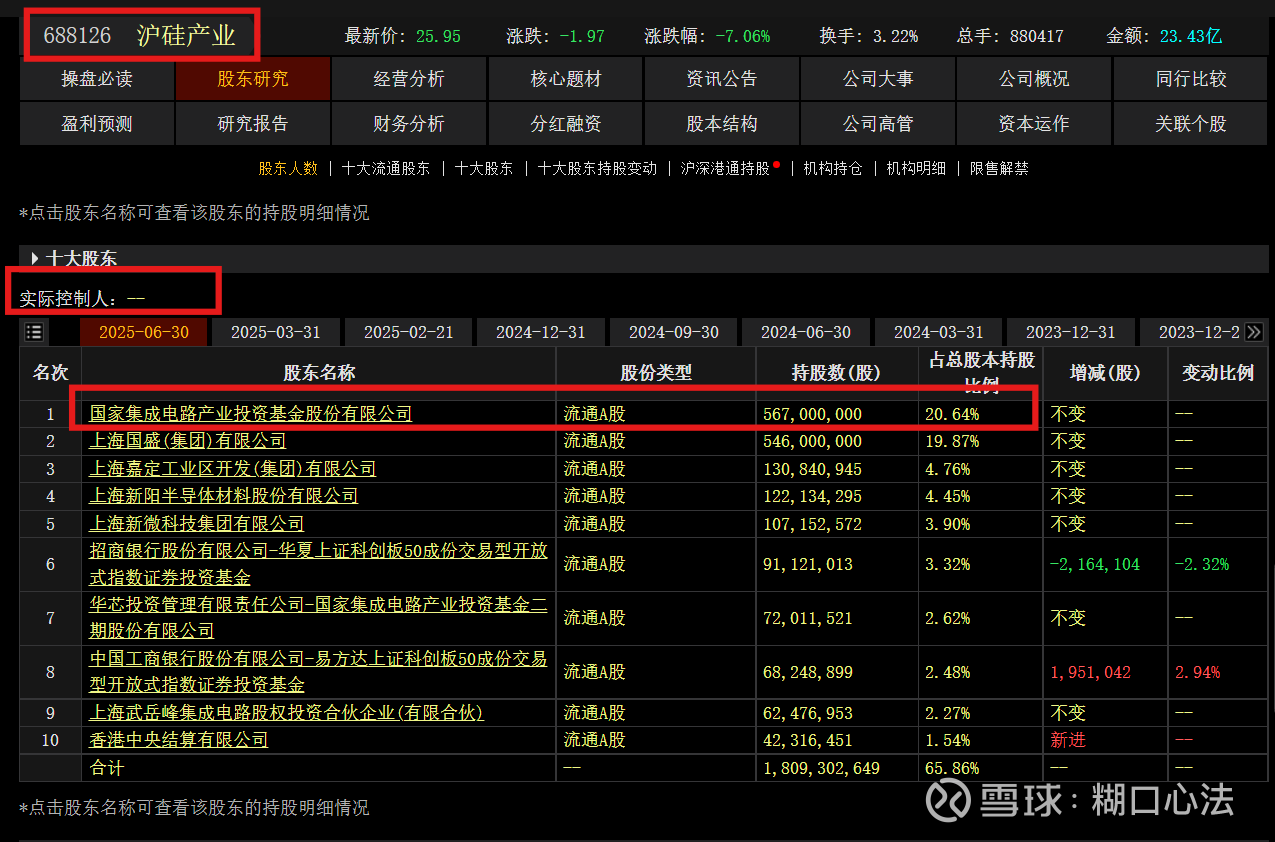Click the turnover amount 23.43亿

(x=1191, y=36)
